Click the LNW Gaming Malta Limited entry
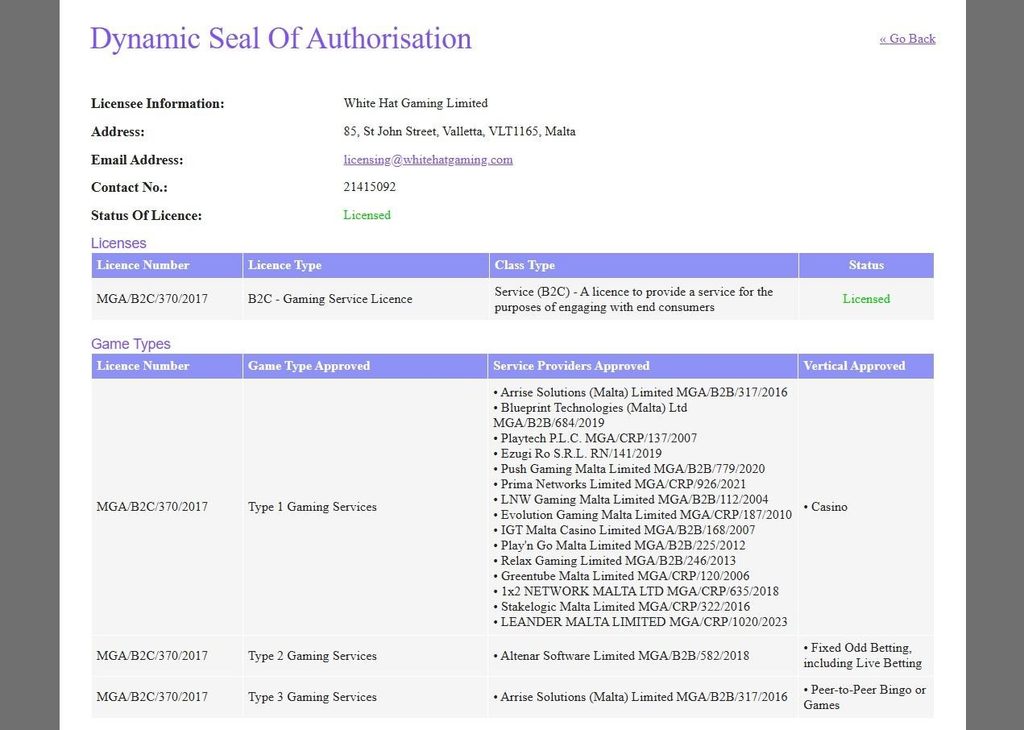Screen dimensions: 1024x730 (631, 500)
